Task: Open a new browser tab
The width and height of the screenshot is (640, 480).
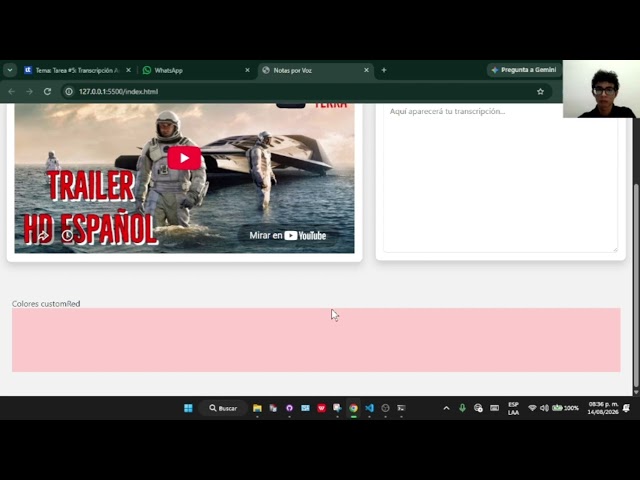Action: coord(384,70)
